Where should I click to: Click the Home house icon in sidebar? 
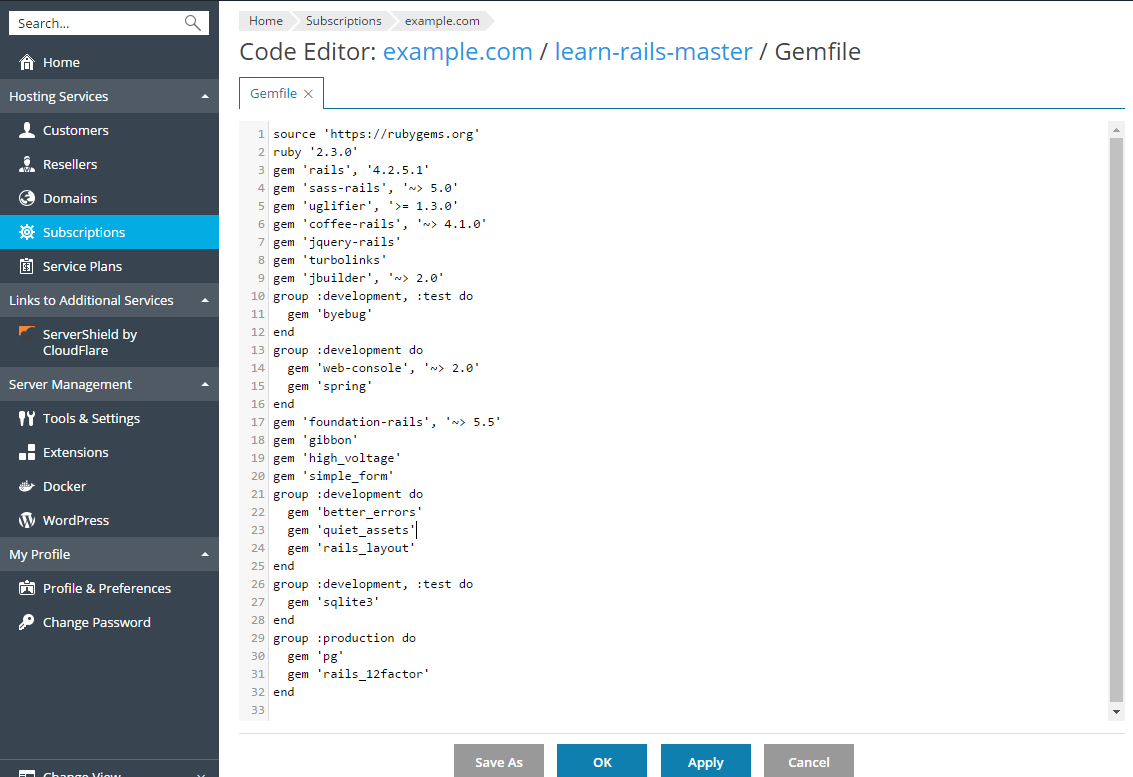point(27,62)
